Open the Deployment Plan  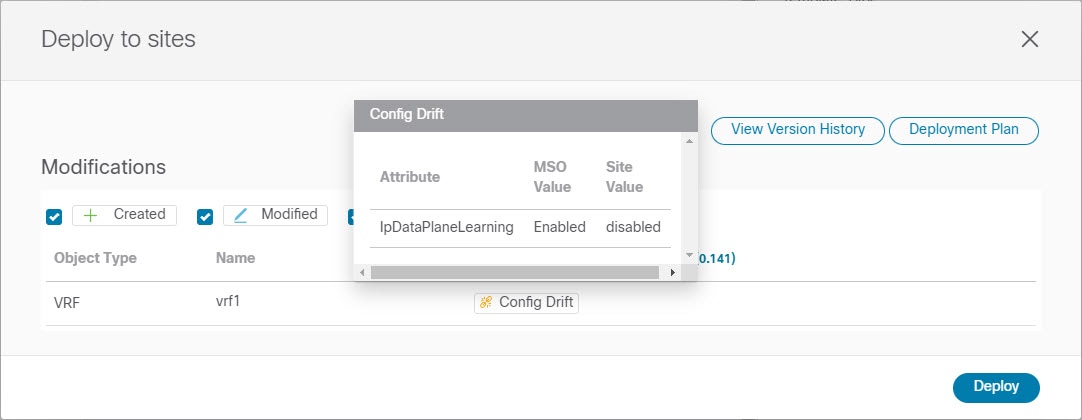(x=964, y=130)
